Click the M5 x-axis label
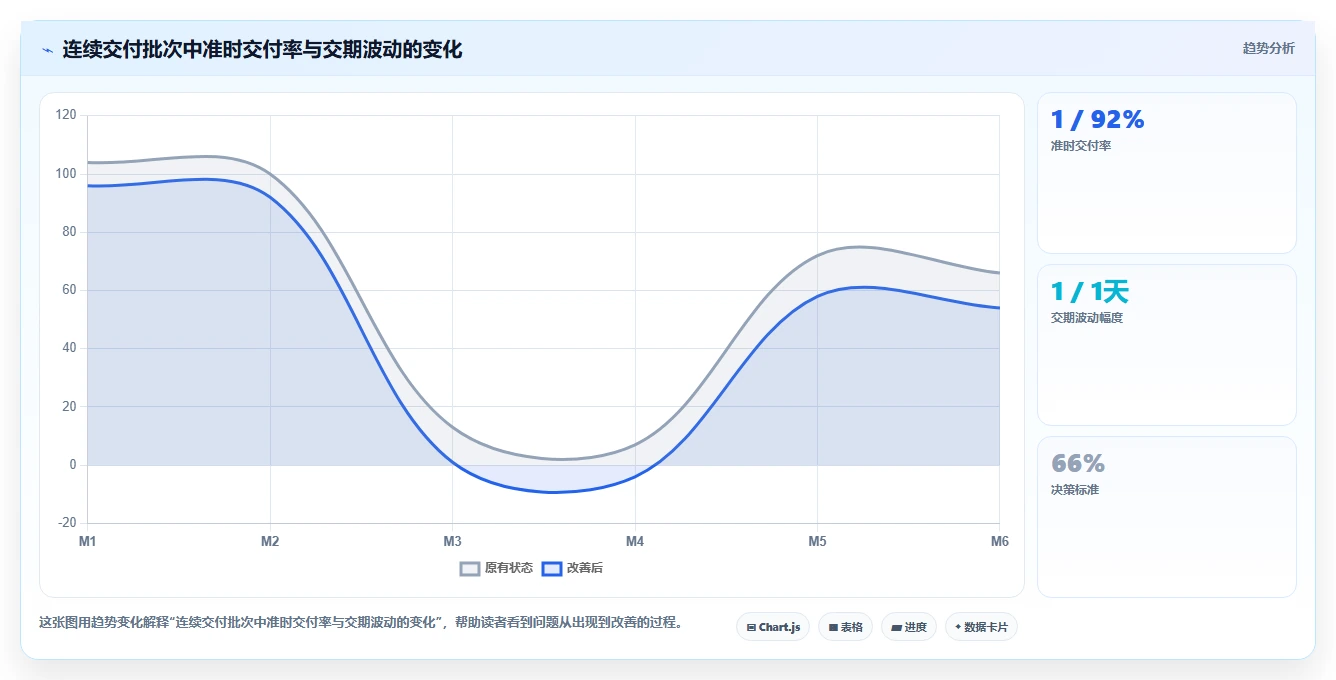Screen dimensions: 1336x680 click(817, 541)
